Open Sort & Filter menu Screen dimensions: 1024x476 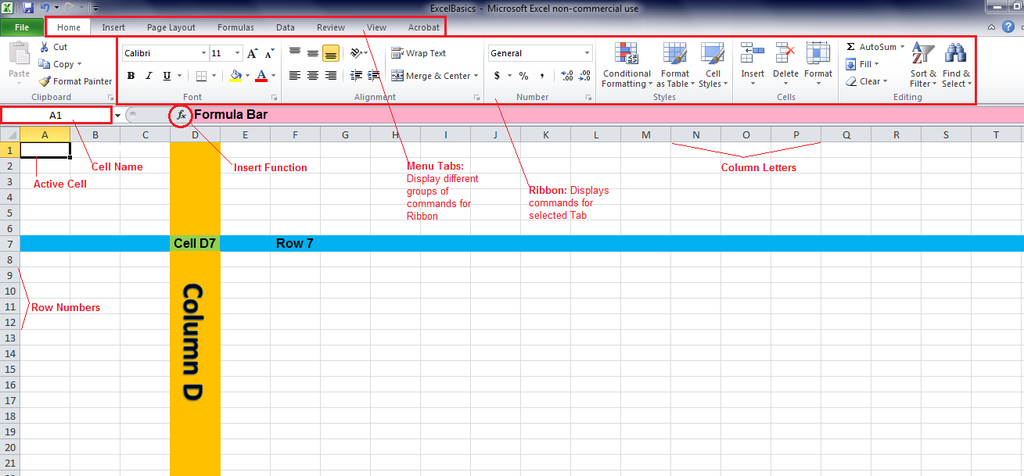pos(923,65)
